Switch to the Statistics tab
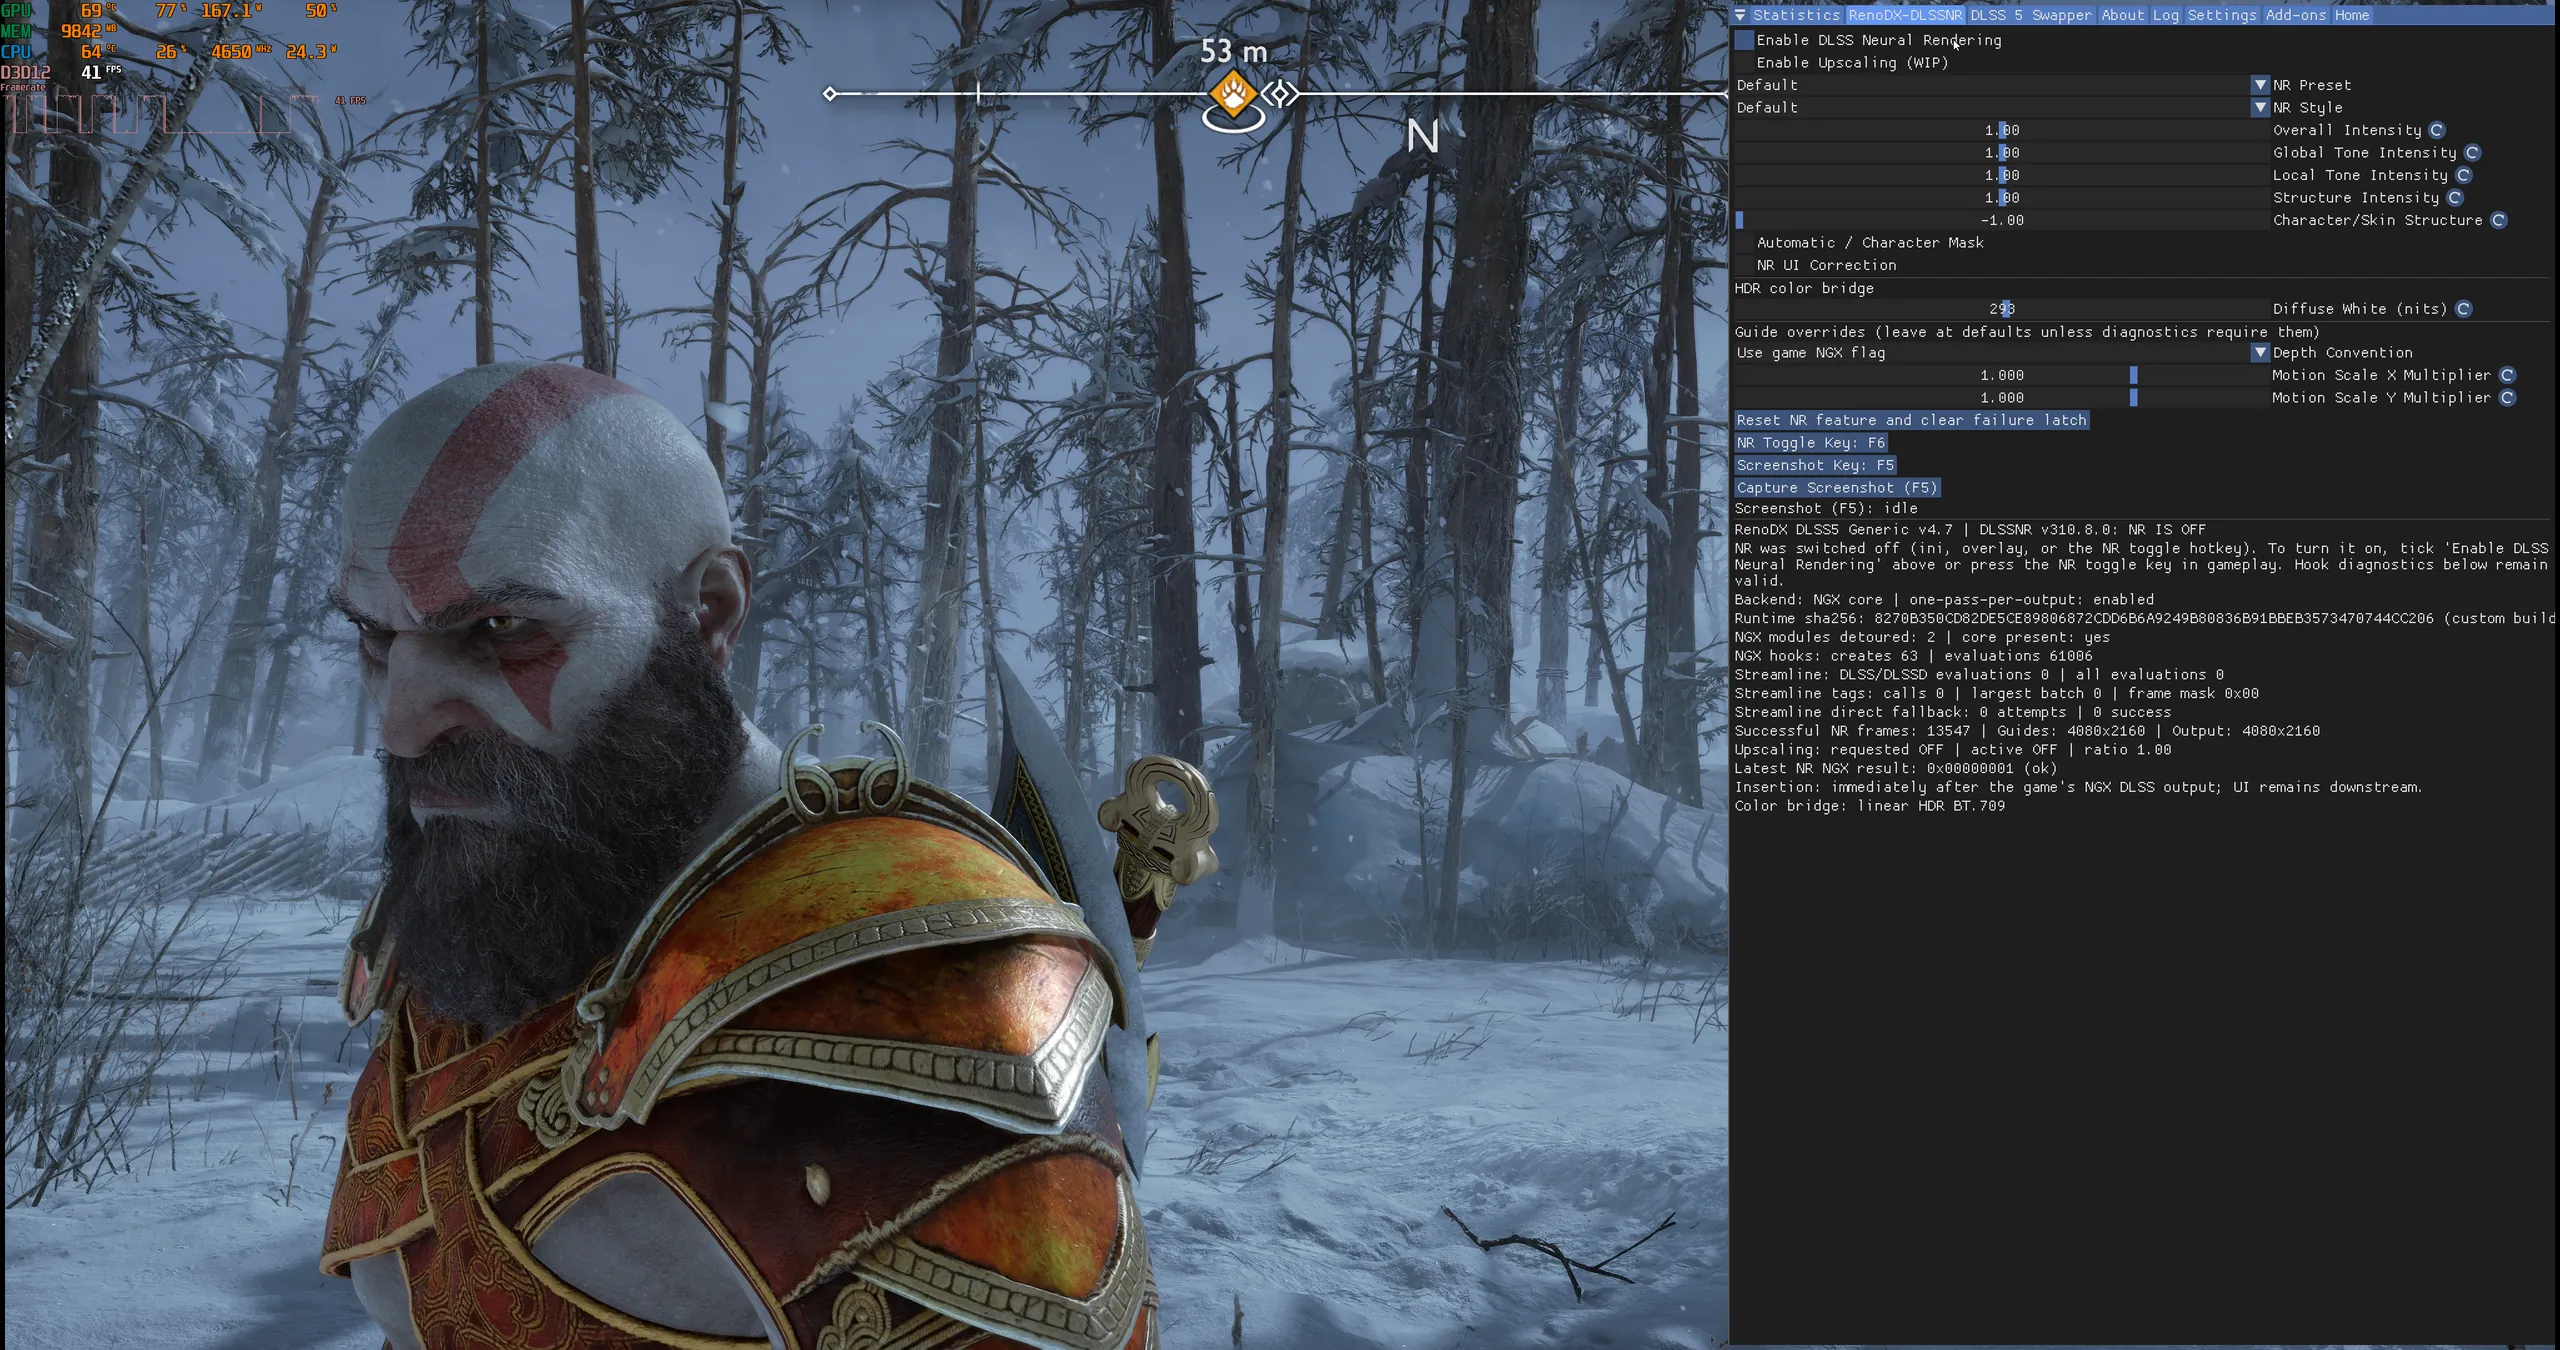The height and width of the screenshot is (1350, 2560). coord(1796,15)
